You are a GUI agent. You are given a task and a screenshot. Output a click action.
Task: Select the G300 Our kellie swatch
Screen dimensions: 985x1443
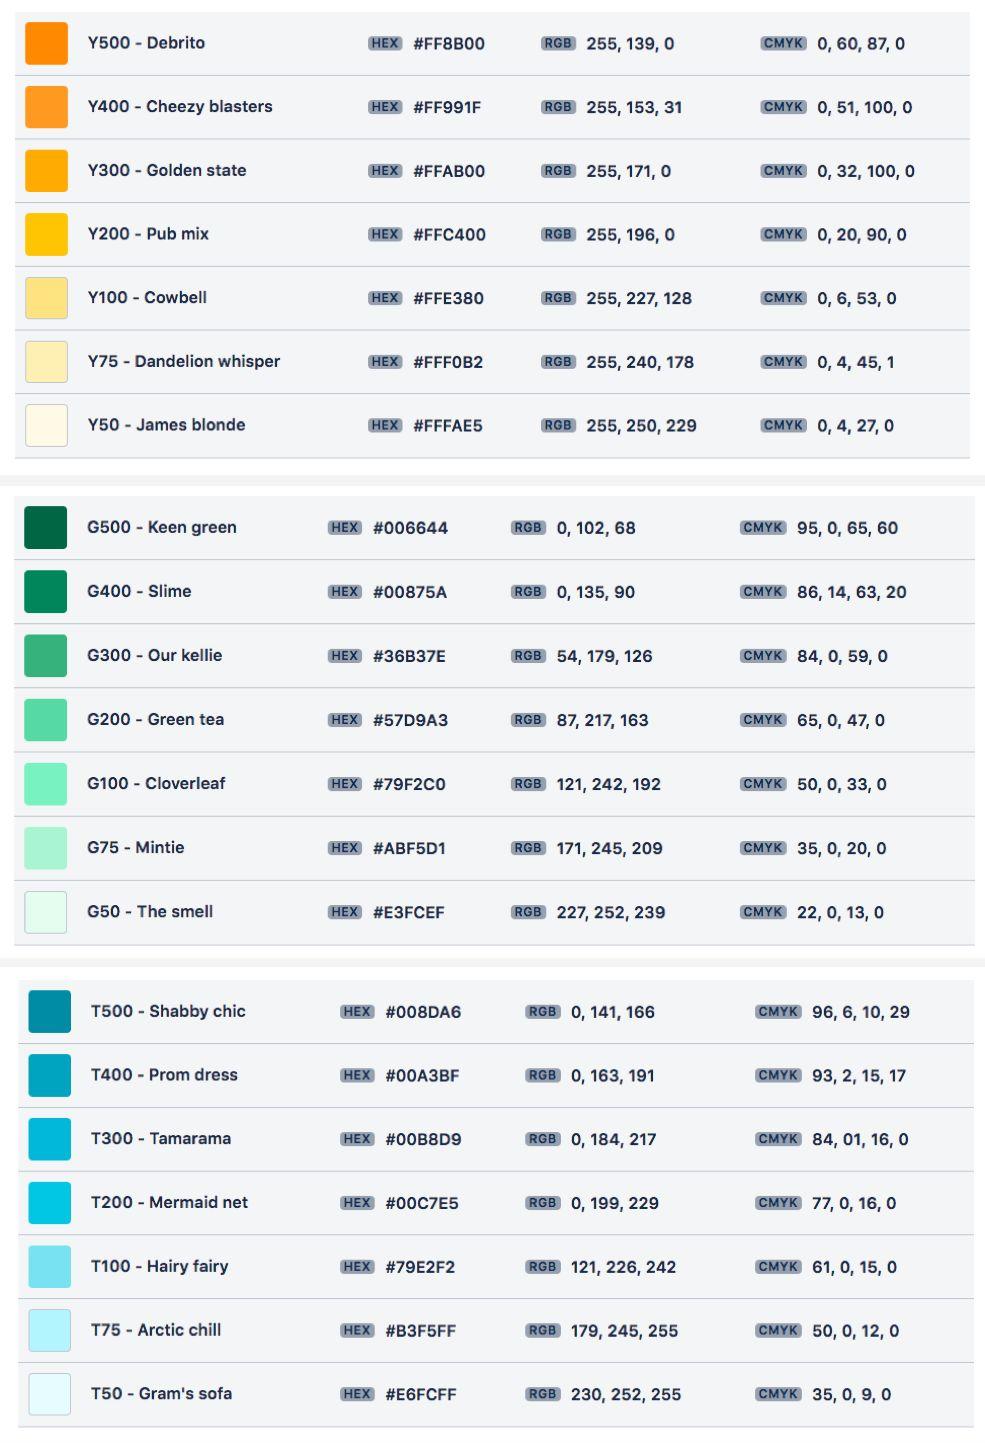click(46, 656)
